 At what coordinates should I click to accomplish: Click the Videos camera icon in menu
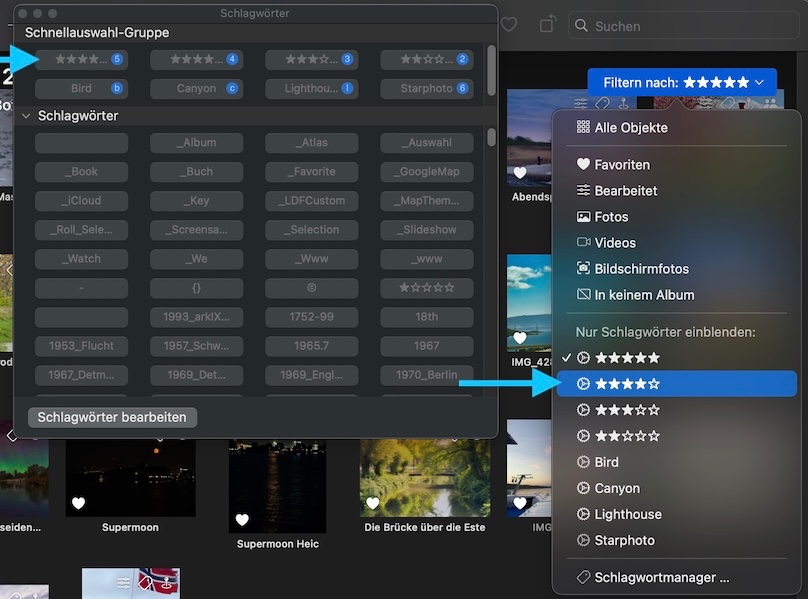point(584,243)
